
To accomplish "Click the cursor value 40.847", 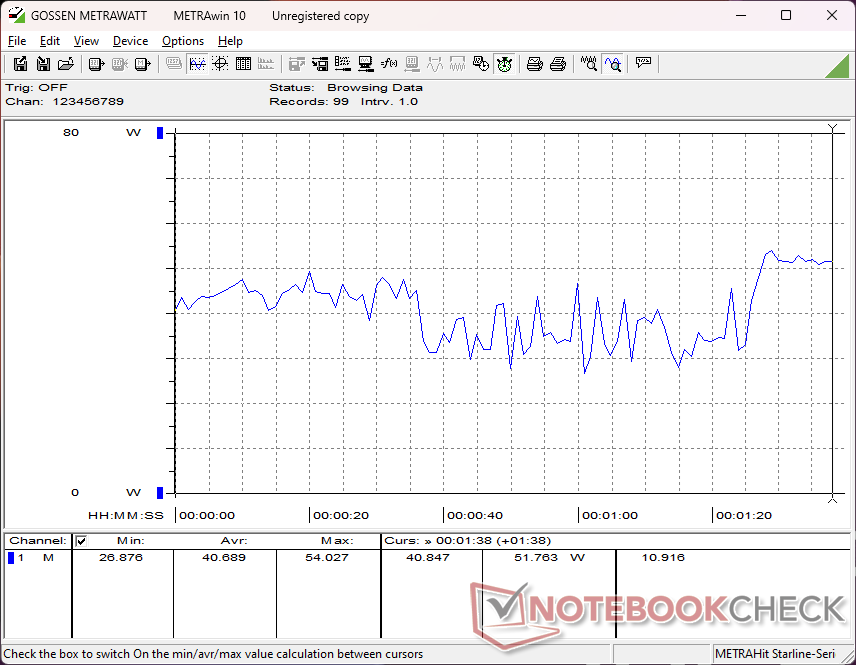I will click(427, 557).
